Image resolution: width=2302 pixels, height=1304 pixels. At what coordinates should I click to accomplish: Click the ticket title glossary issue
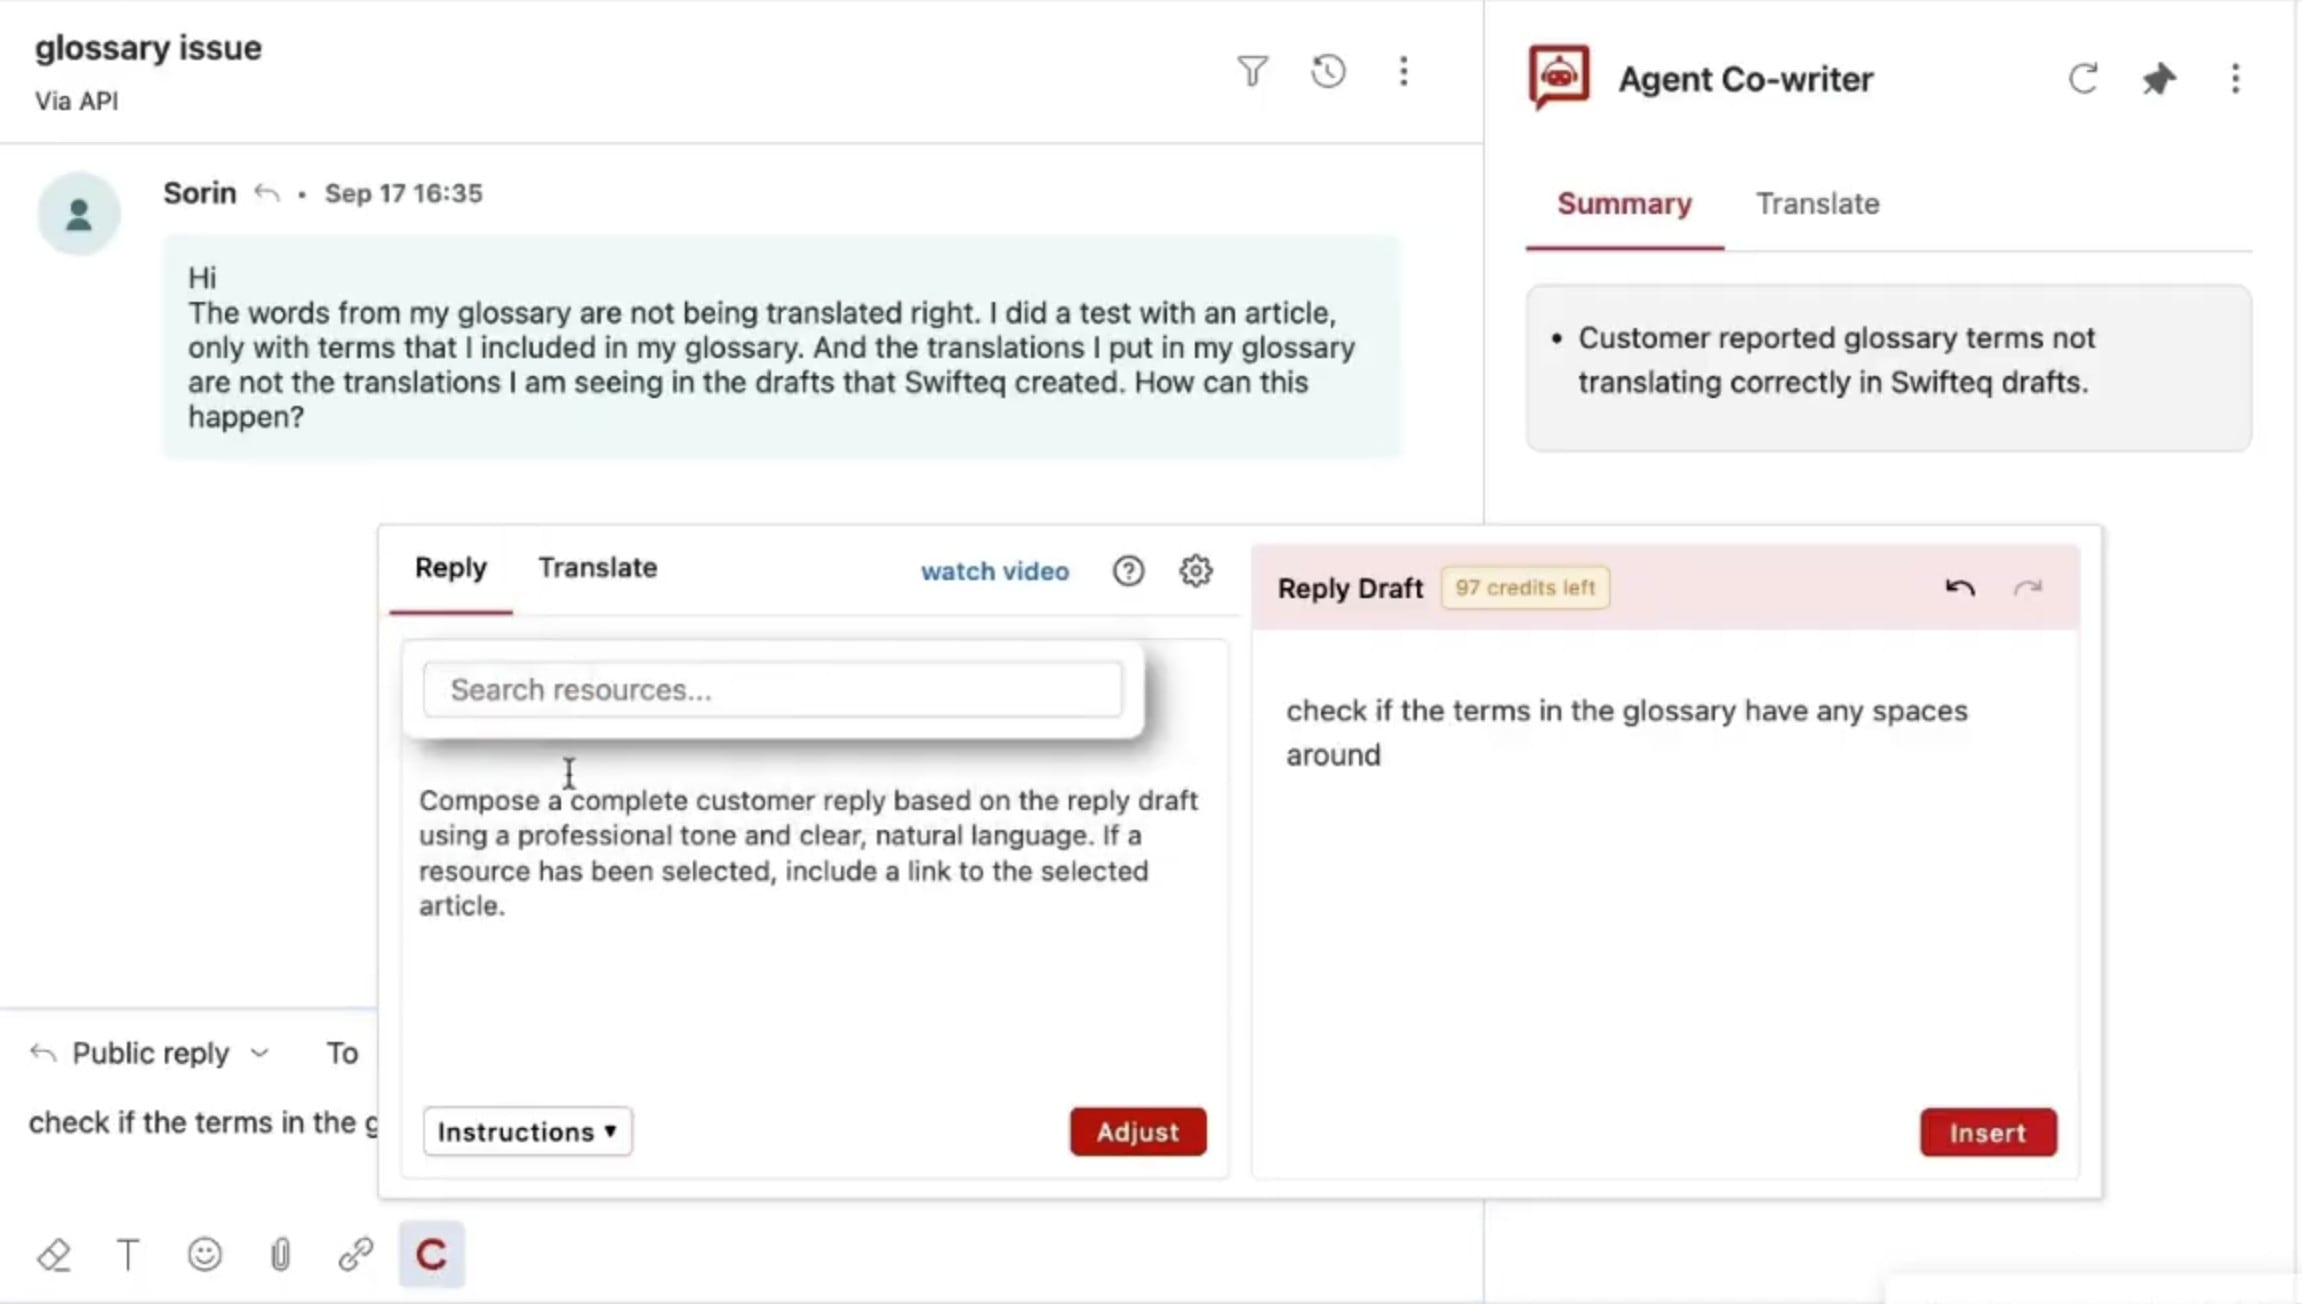(148, 48)
